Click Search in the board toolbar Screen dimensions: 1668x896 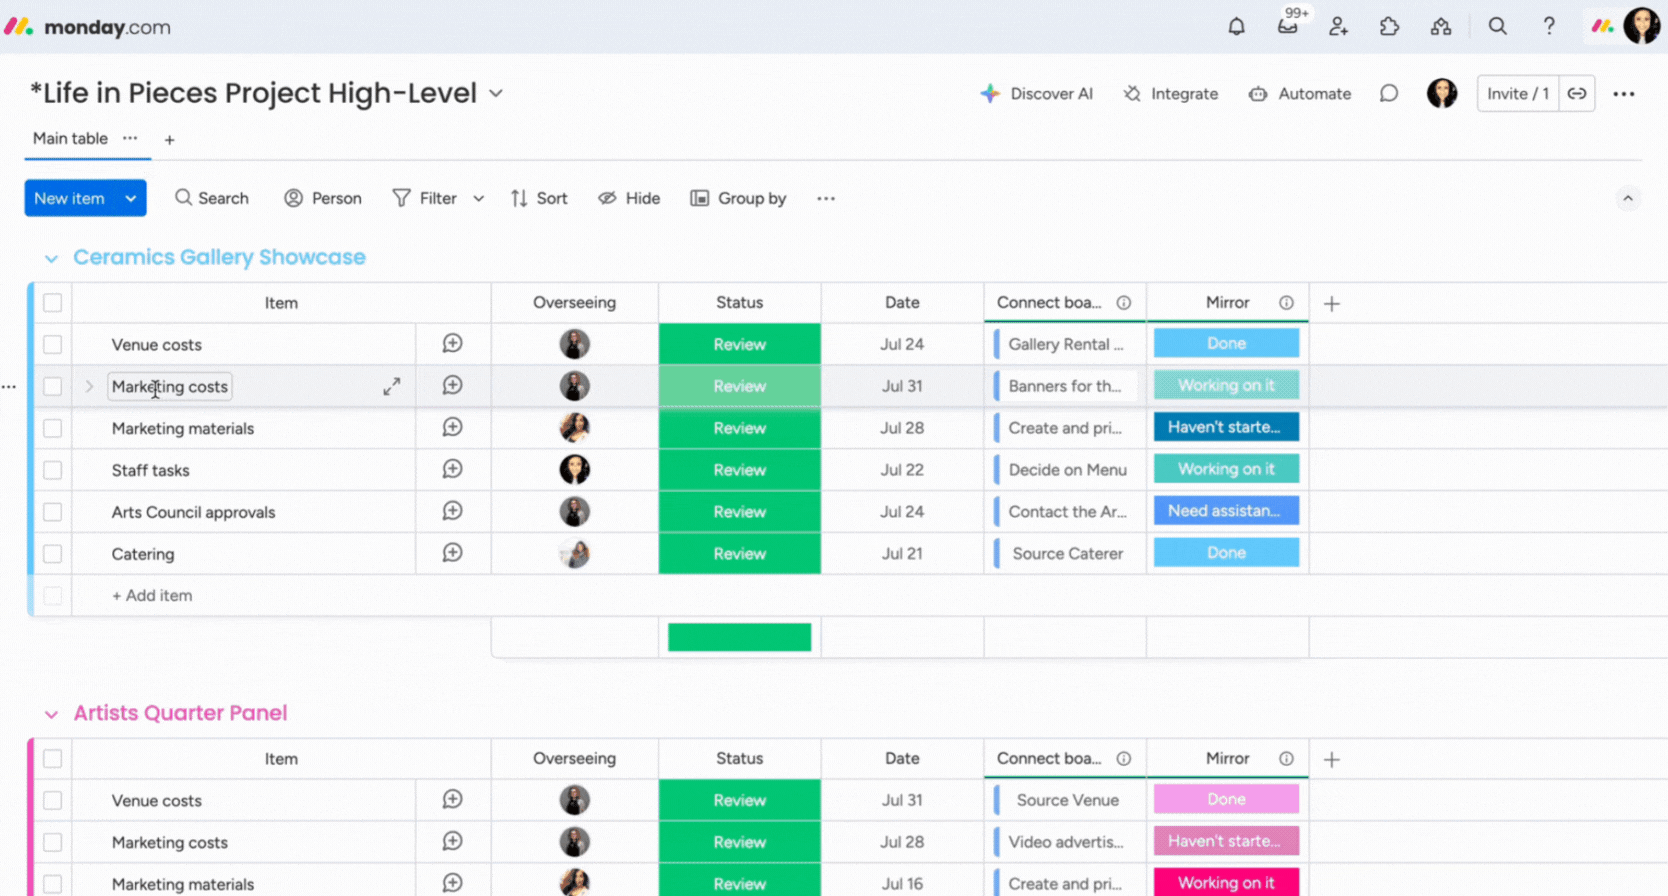pyautogui.click(x=212, y=198)
